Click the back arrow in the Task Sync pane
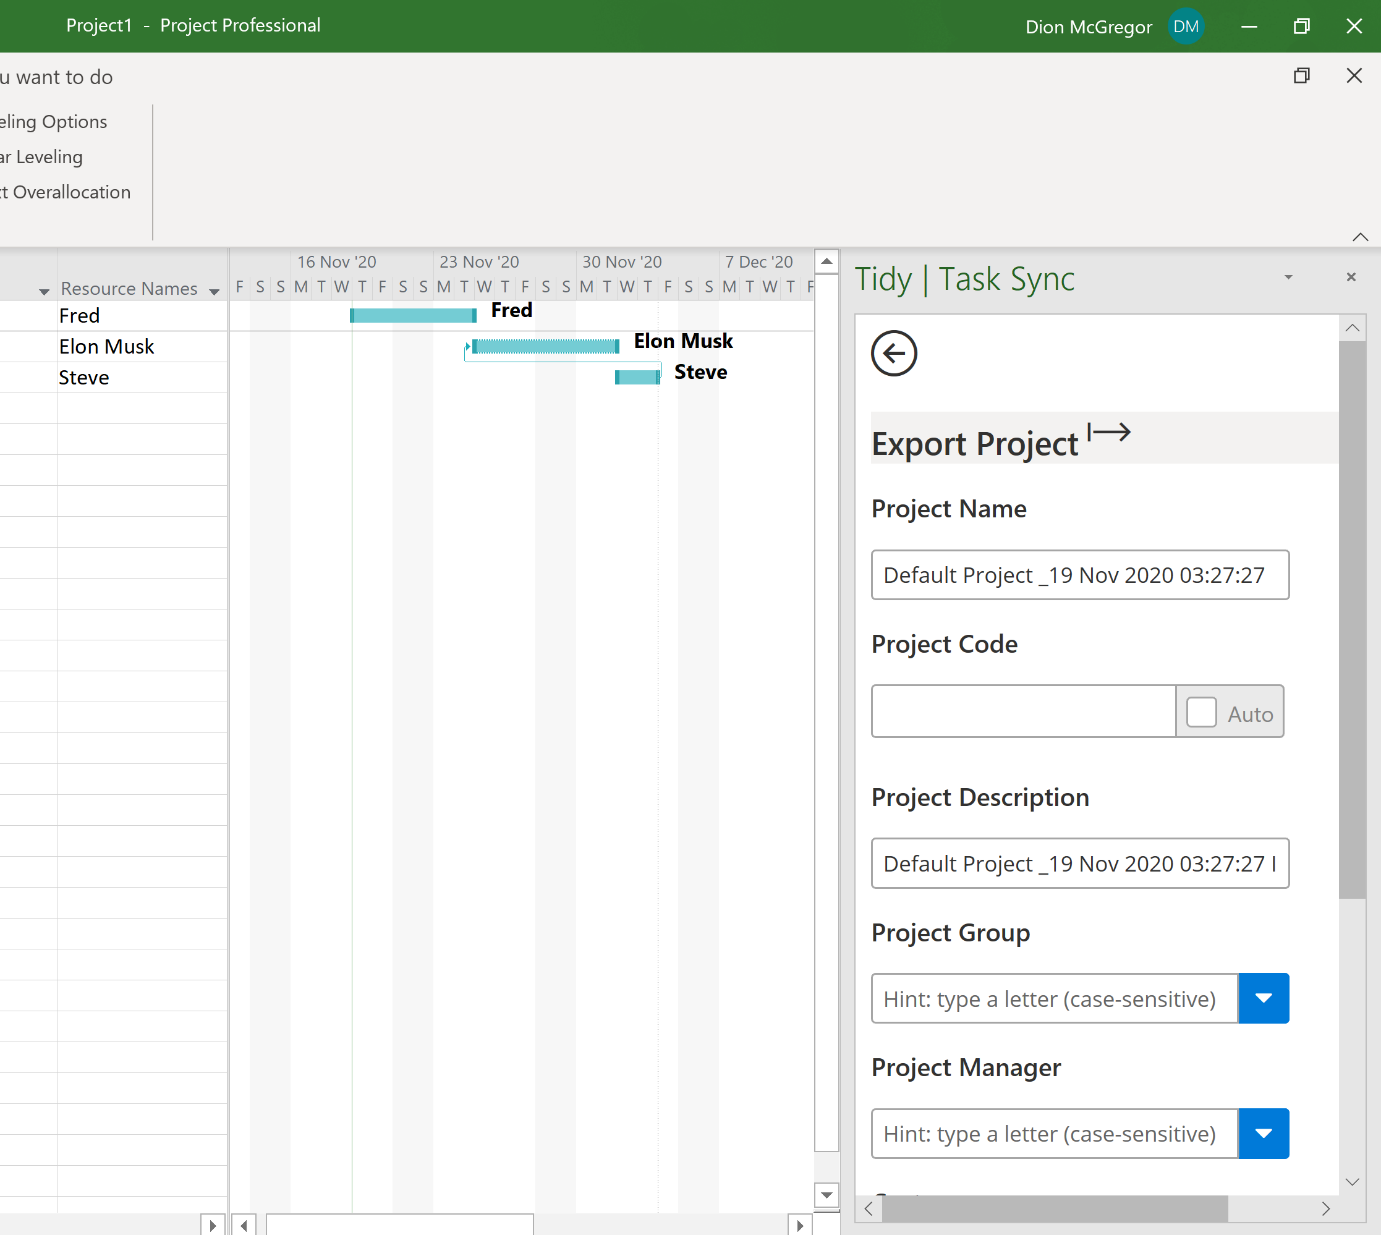1381x1235 pixels. 893,353
